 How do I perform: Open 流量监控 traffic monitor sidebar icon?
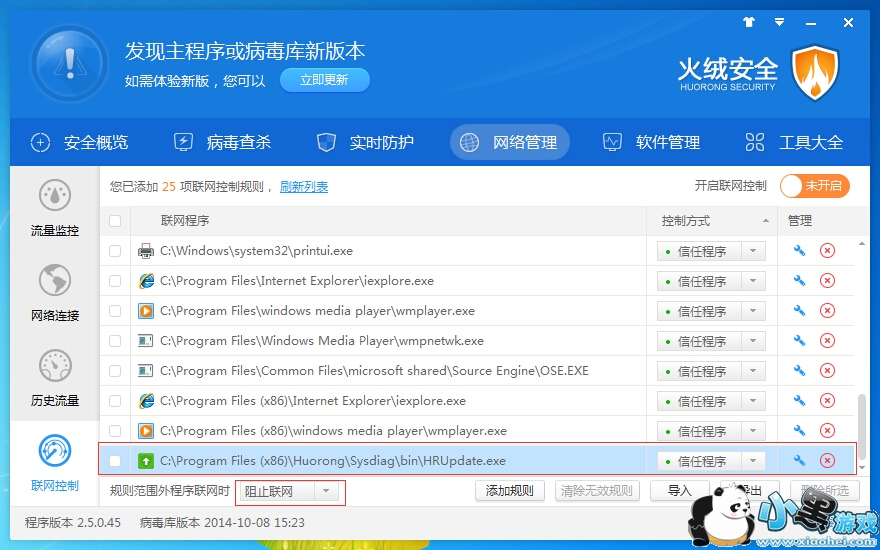pos(54,207)
